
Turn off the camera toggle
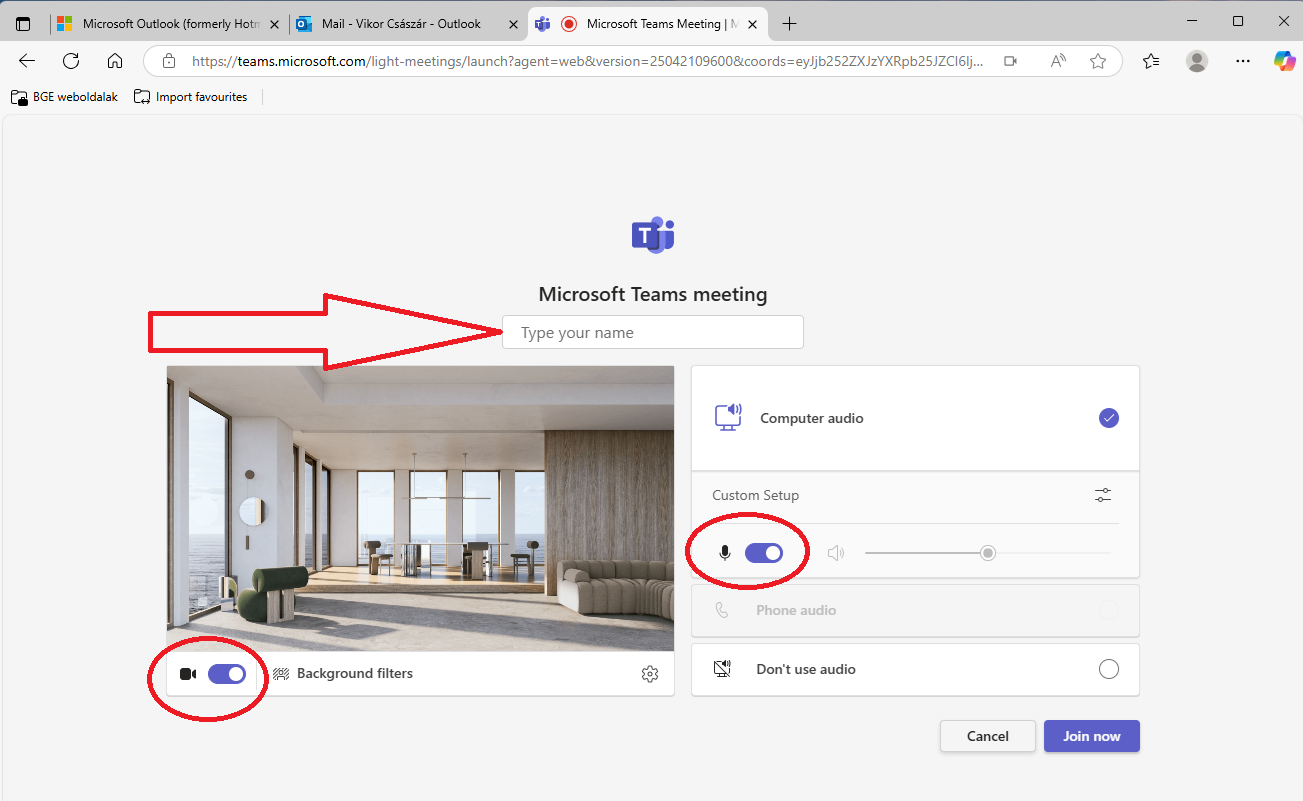pyautogui.click(x=227, y=674)
